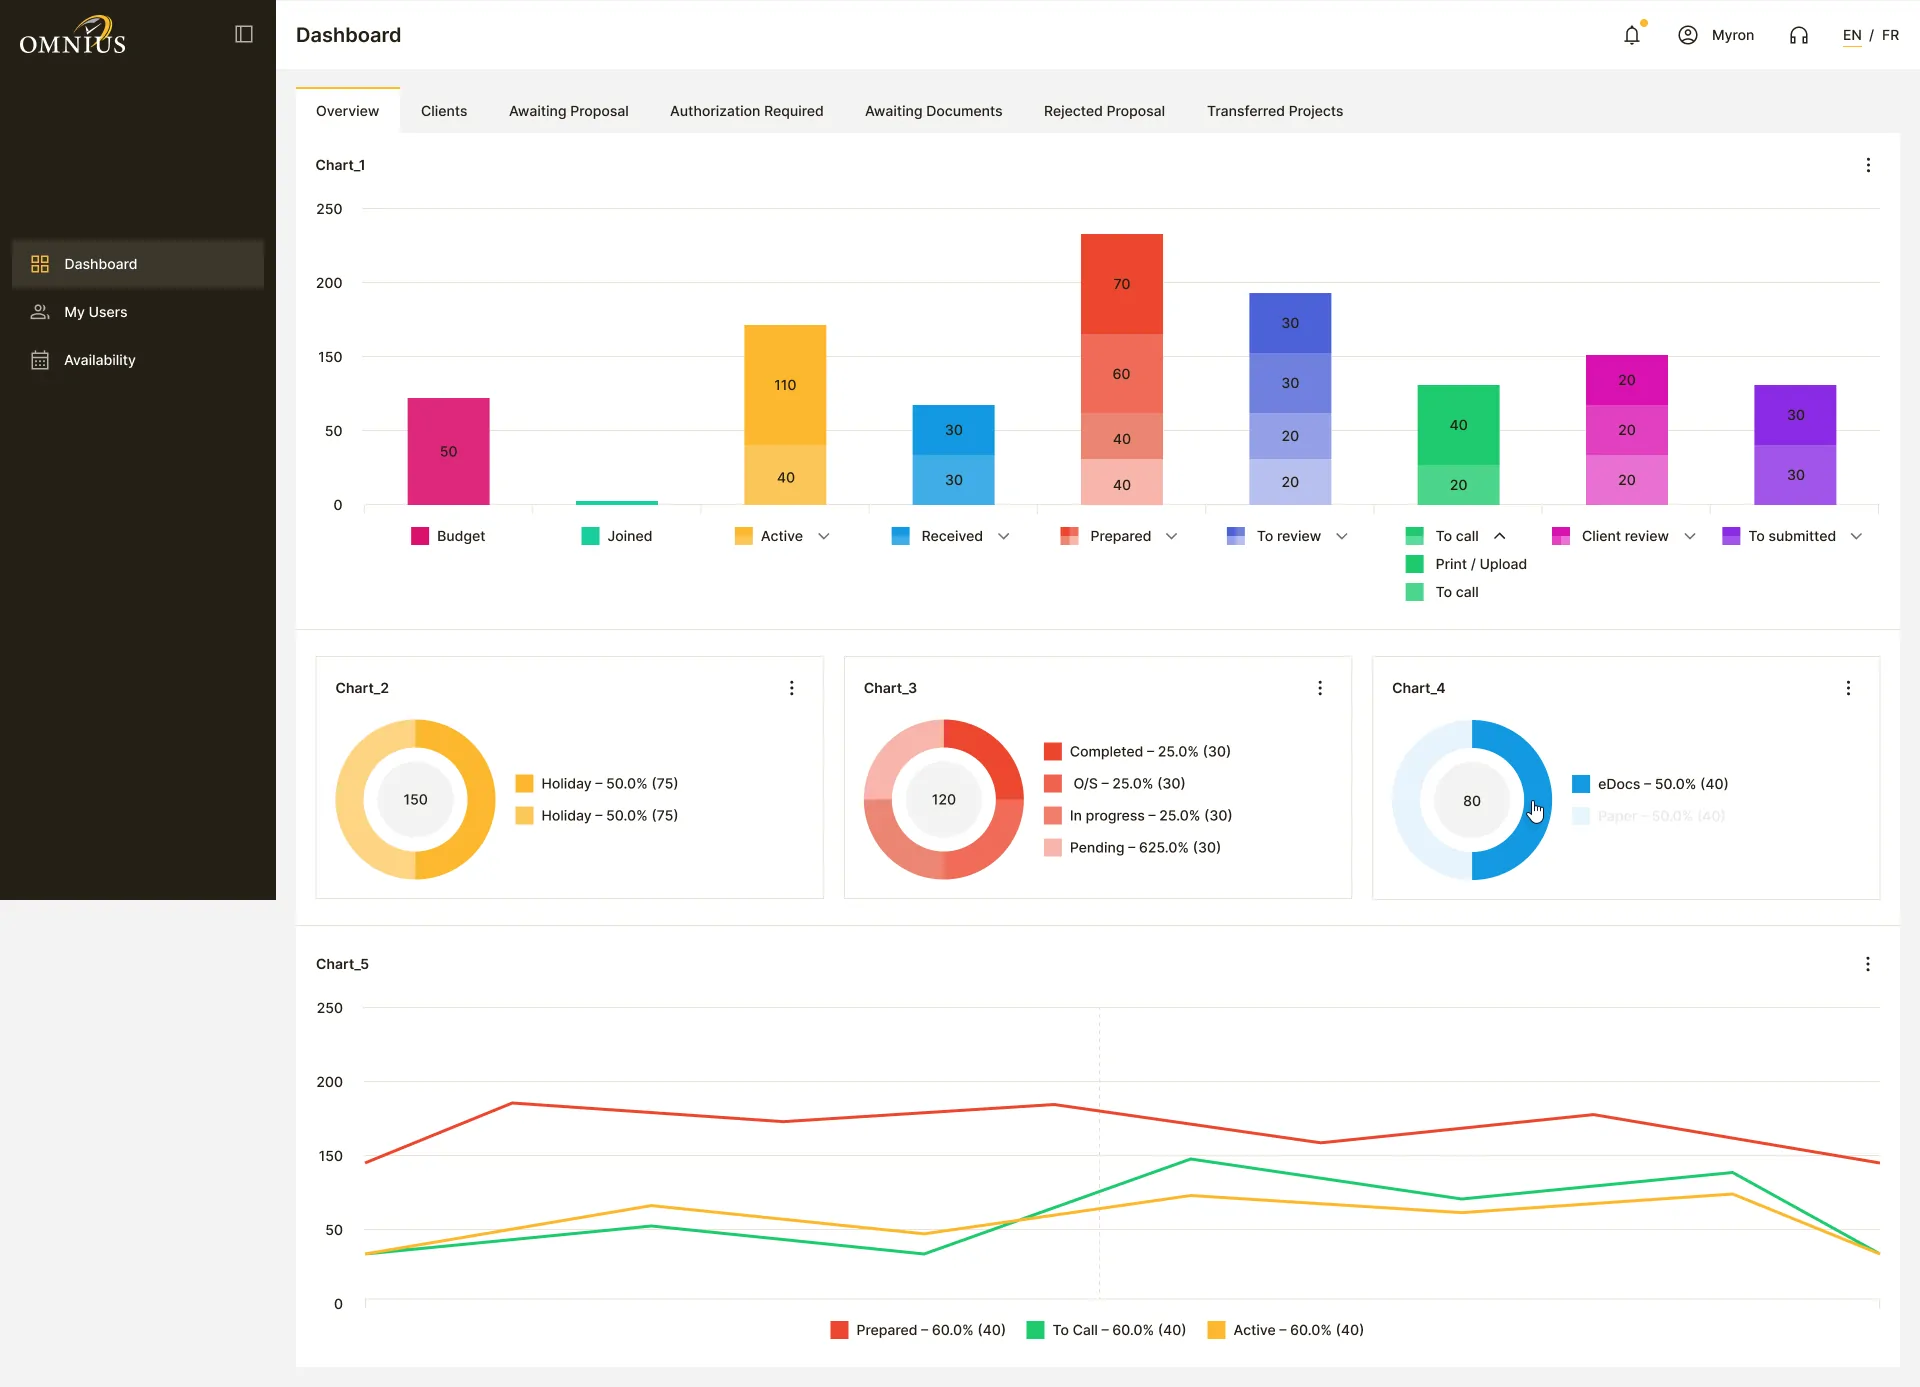Screen dimensions: 1920x1387
Task: Open Chart_2 three-dot options menu
Action: click(x=792, y=688)
